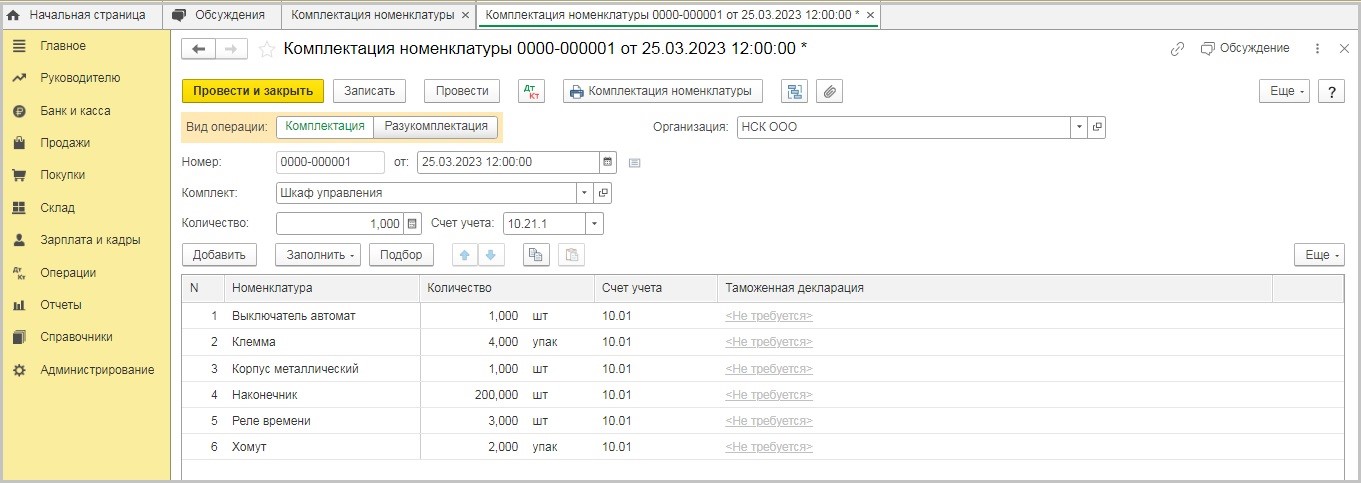Copy rows icon above the table
The image size is (1361, 483).
pyautogui.click(x=537, y=255)
